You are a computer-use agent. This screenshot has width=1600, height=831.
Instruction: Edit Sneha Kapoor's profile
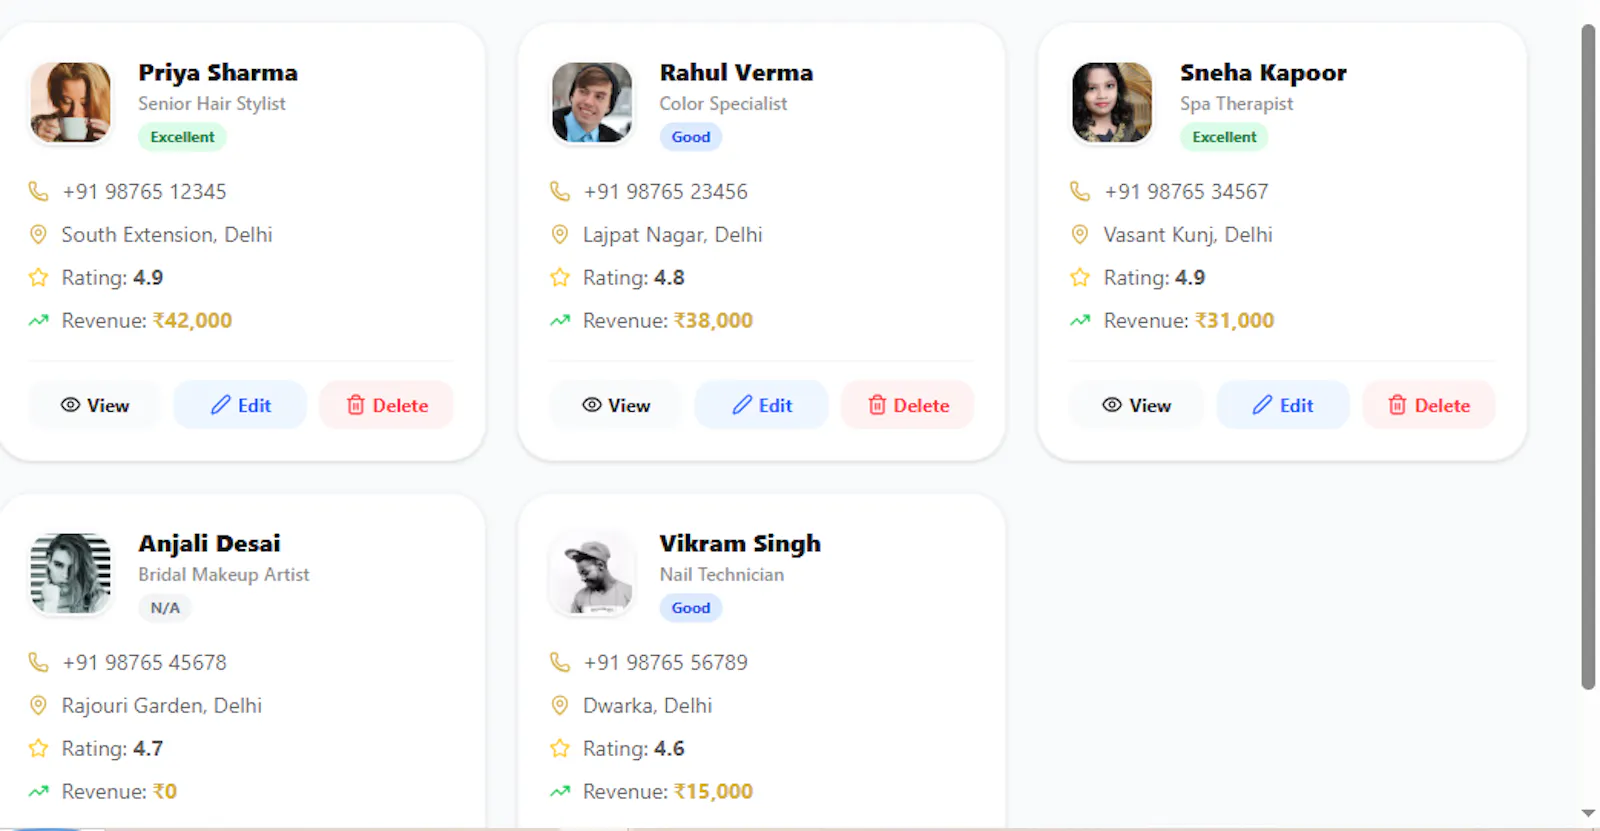click(1283, 405)
